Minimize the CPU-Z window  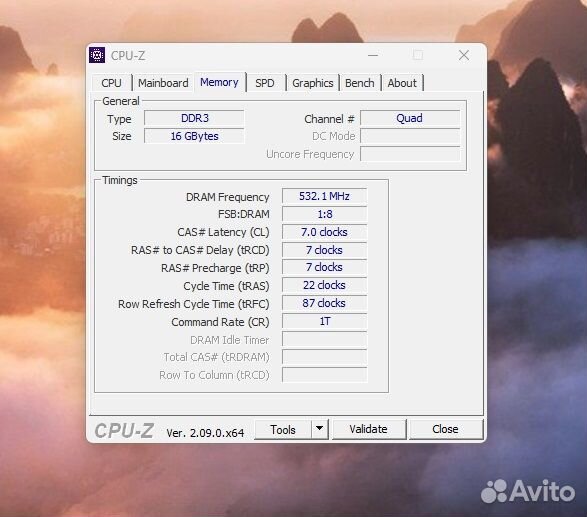click(x=373, y=55)
